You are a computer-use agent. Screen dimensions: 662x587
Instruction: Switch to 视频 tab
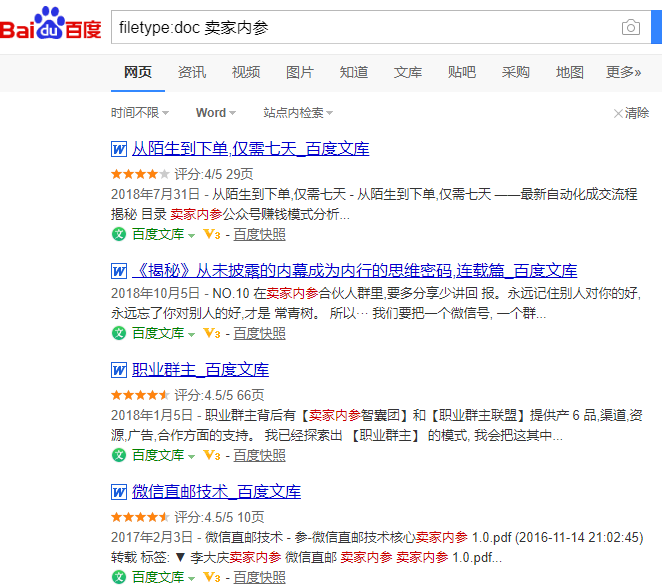246,72
